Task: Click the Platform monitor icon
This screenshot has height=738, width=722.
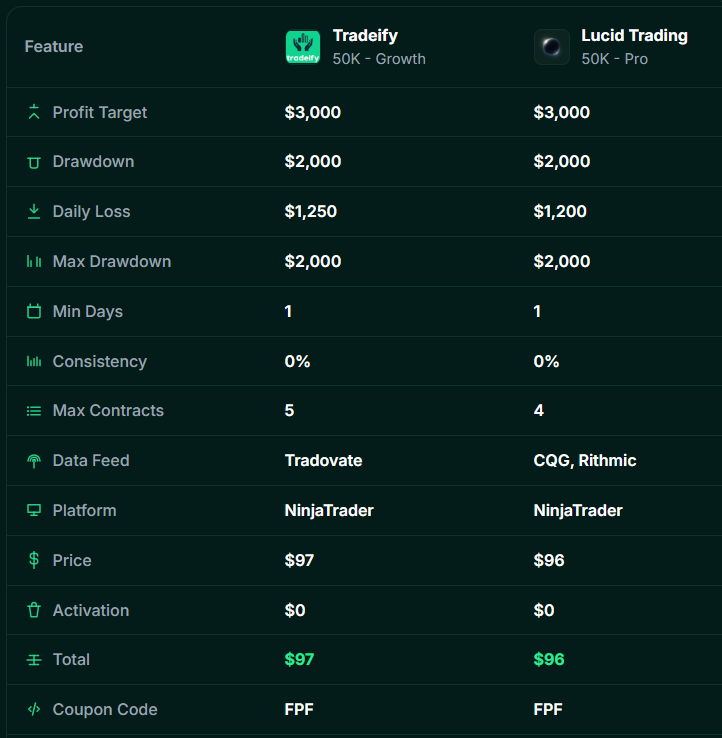Action: [x=34, y=510]
